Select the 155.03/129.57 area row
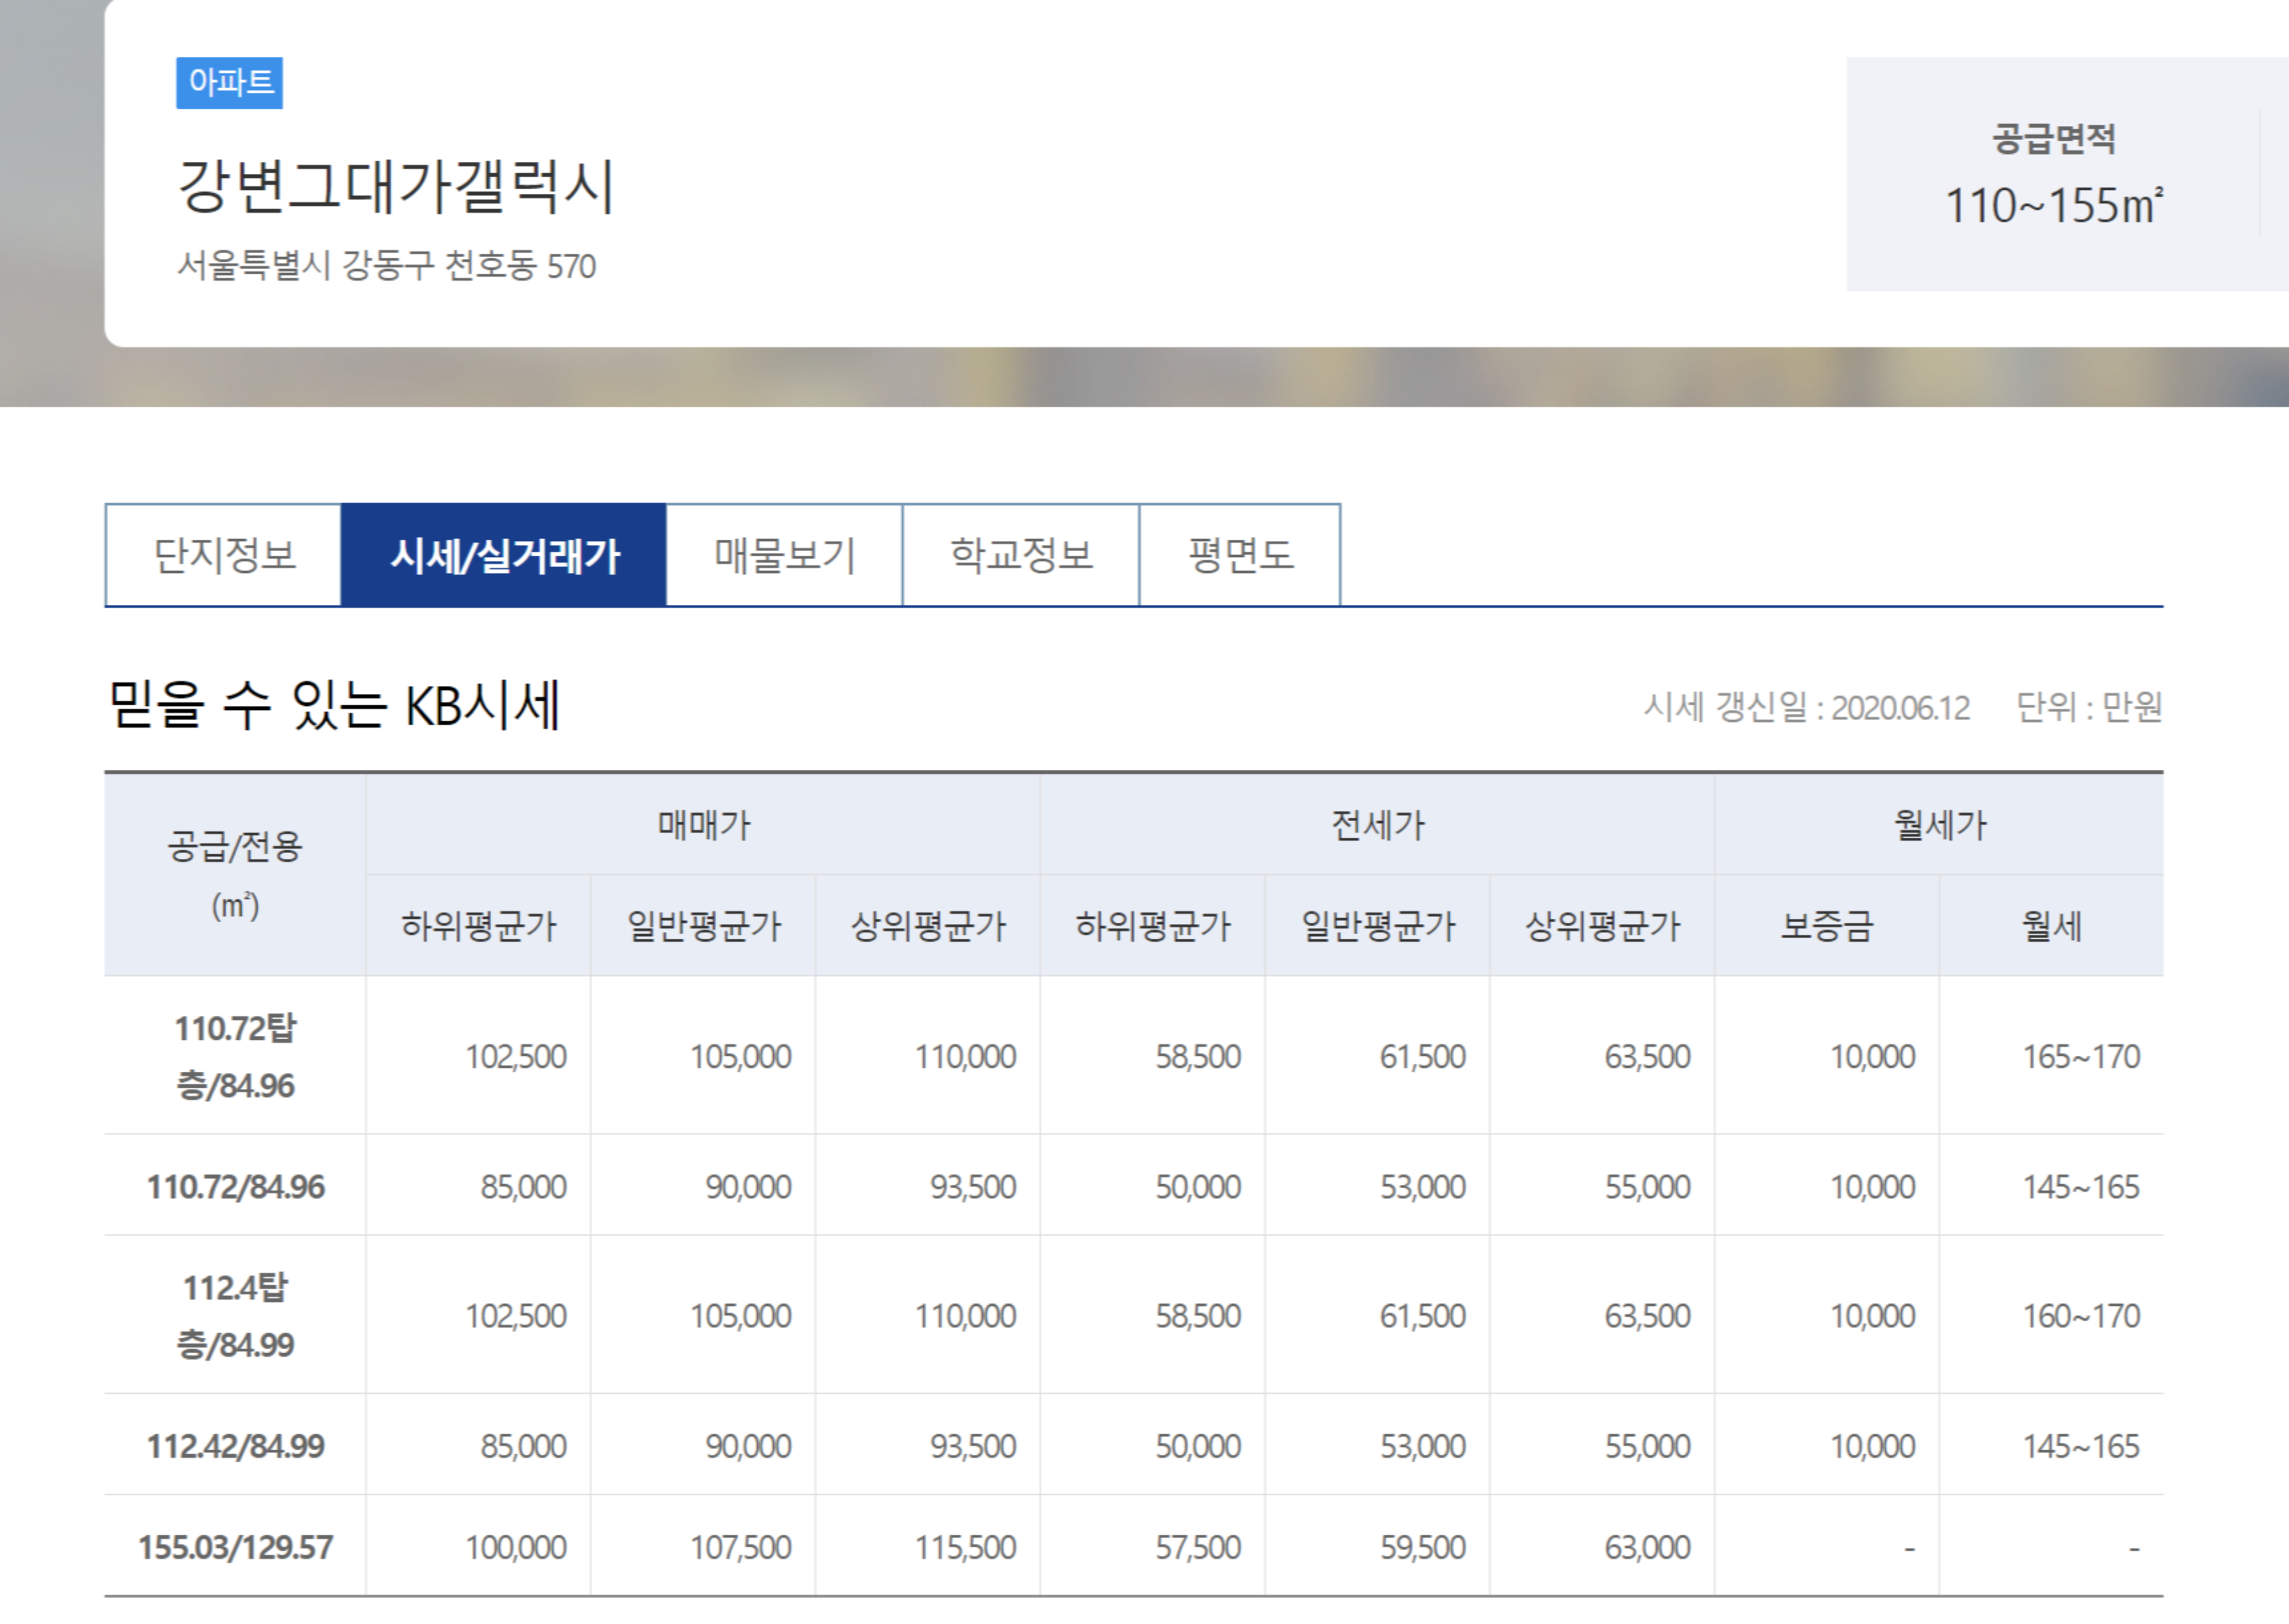Viewport: 2289px width, 1624px height. 235,1547
